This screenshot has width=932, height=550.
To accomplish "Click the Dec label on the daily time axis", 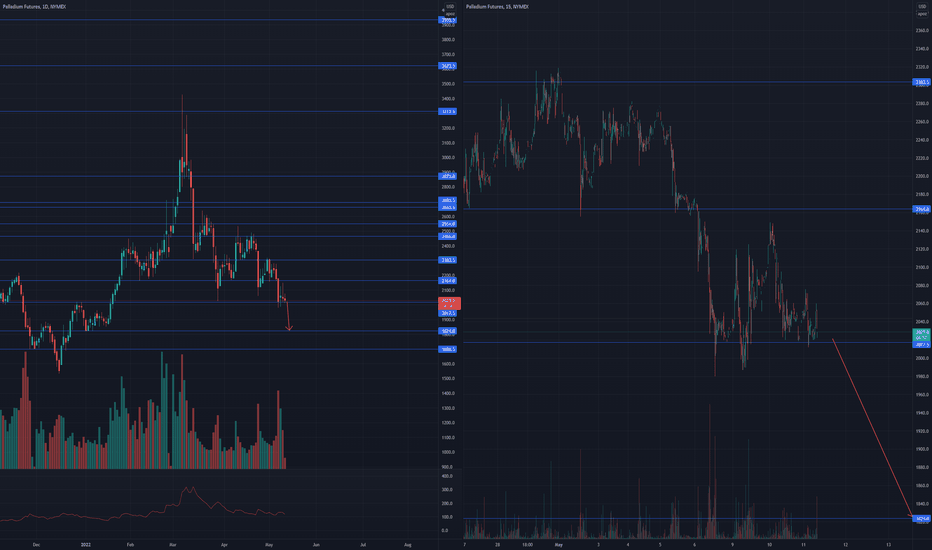I will tap(36, 545).
